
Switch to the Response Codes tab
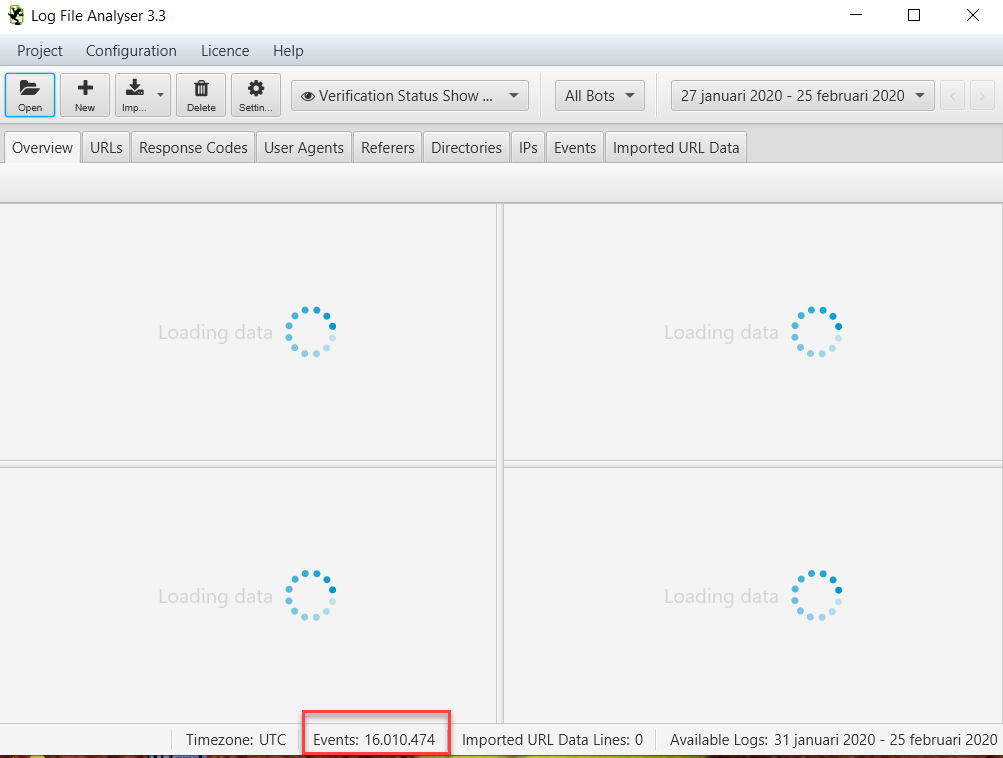(192, 146)
